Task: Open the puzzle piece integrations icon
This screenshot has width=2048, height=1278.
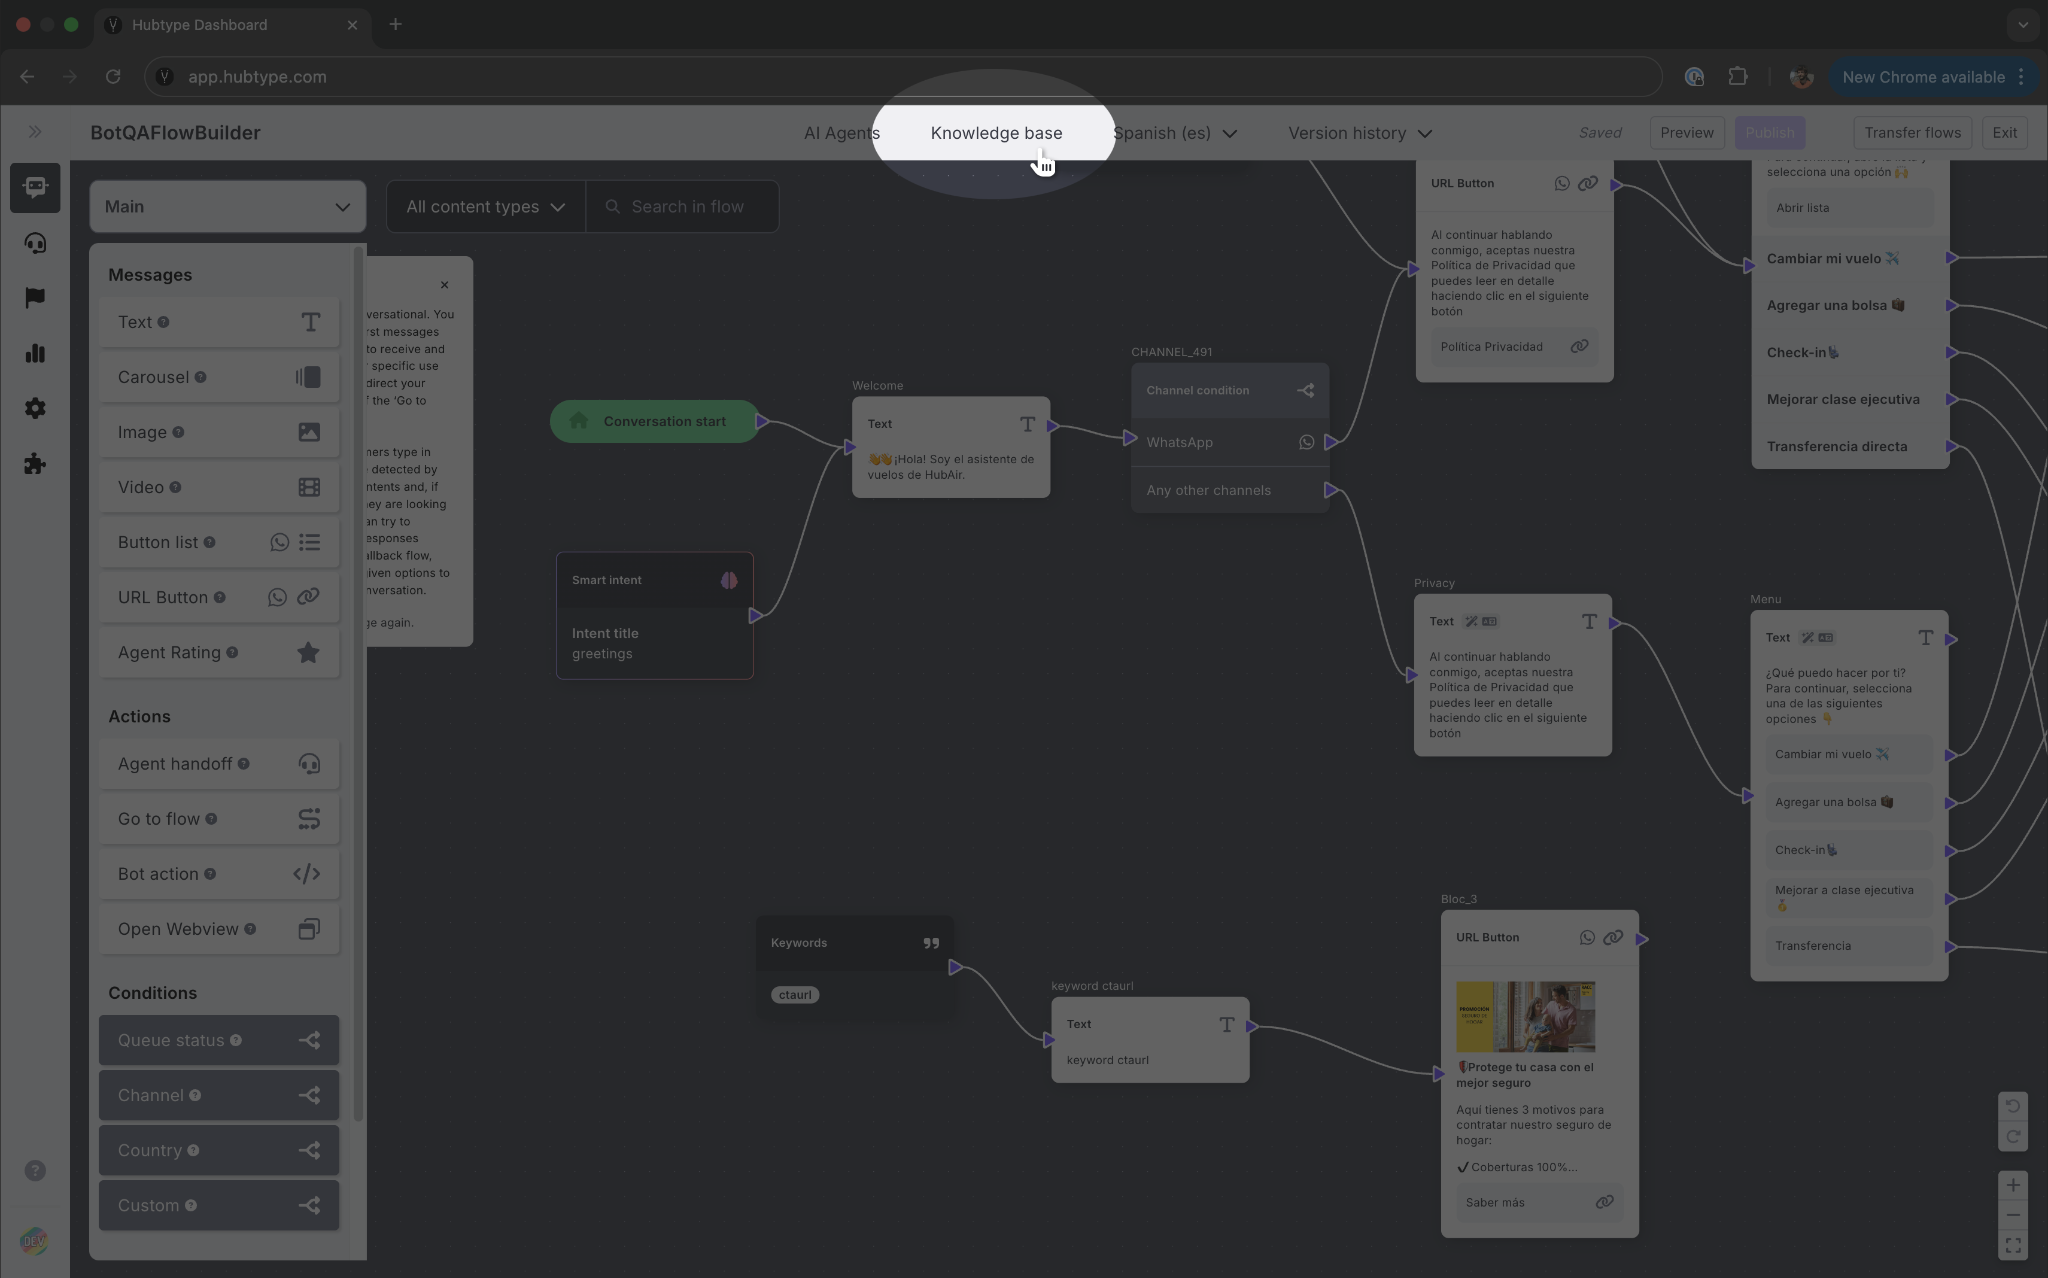Action: tap(35, 464)
